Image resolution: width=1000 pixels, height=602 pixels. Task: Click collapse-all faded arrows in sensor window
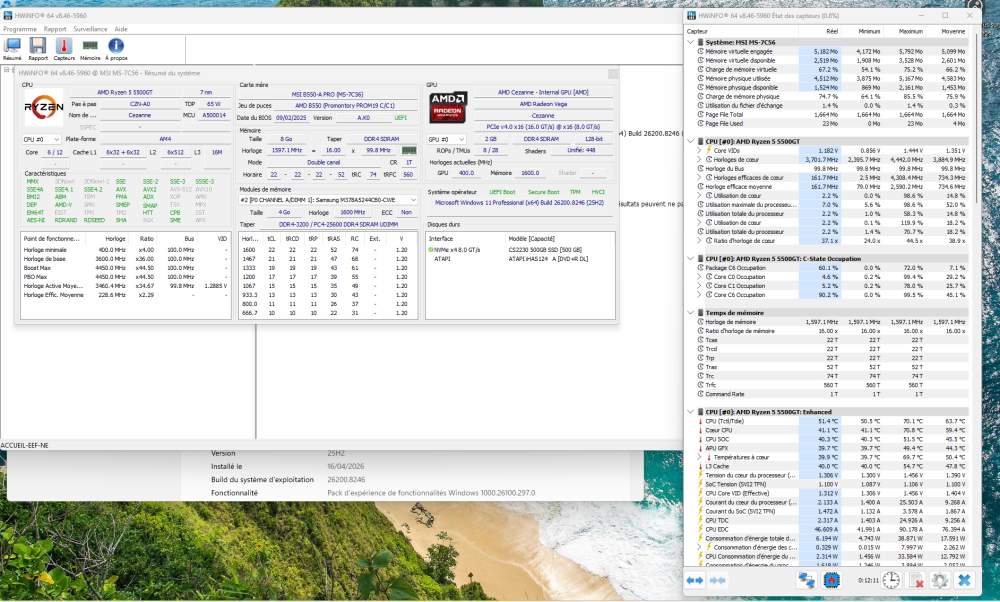pyautogui.click(x=717, y=580)
